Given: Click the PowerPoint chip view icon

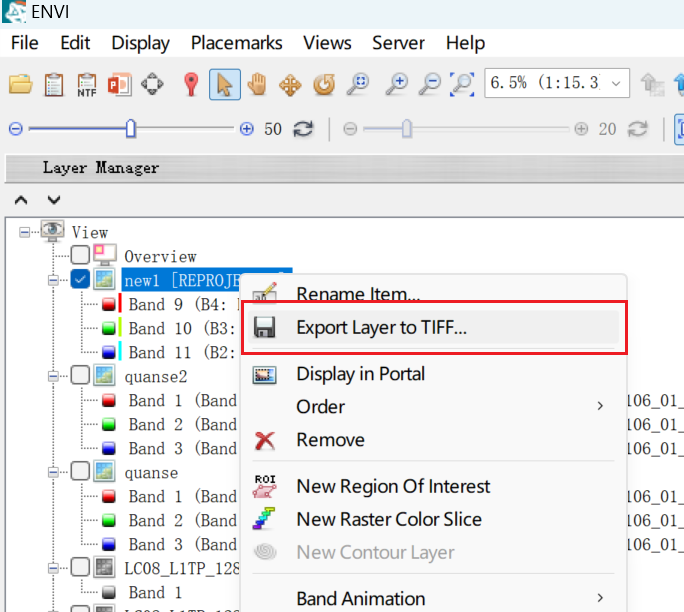Looking at the screenshot, I should [x=120, y=84].
